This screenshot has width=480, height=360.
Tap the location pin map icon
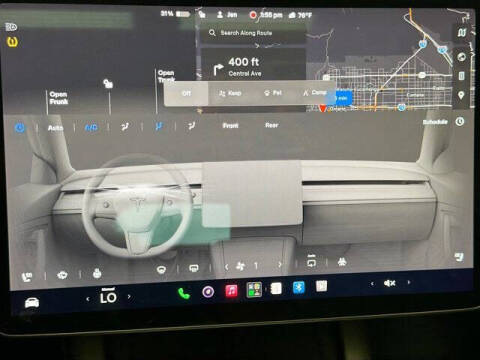coord(461,95)
